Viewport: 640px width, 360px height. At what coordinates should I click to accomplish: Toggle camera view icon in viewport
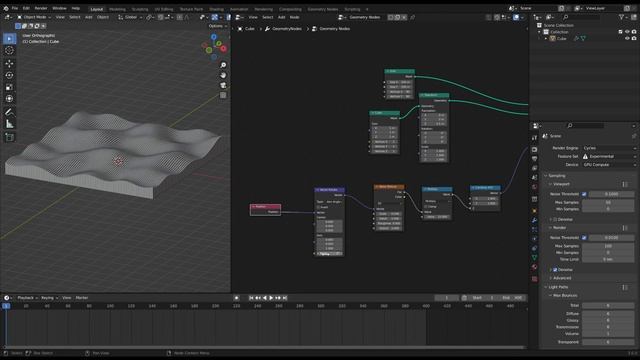tap(223, 85)
